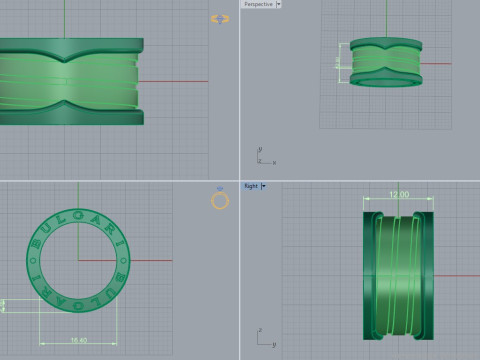Open the Right viewport dropdown arrow

263,186
